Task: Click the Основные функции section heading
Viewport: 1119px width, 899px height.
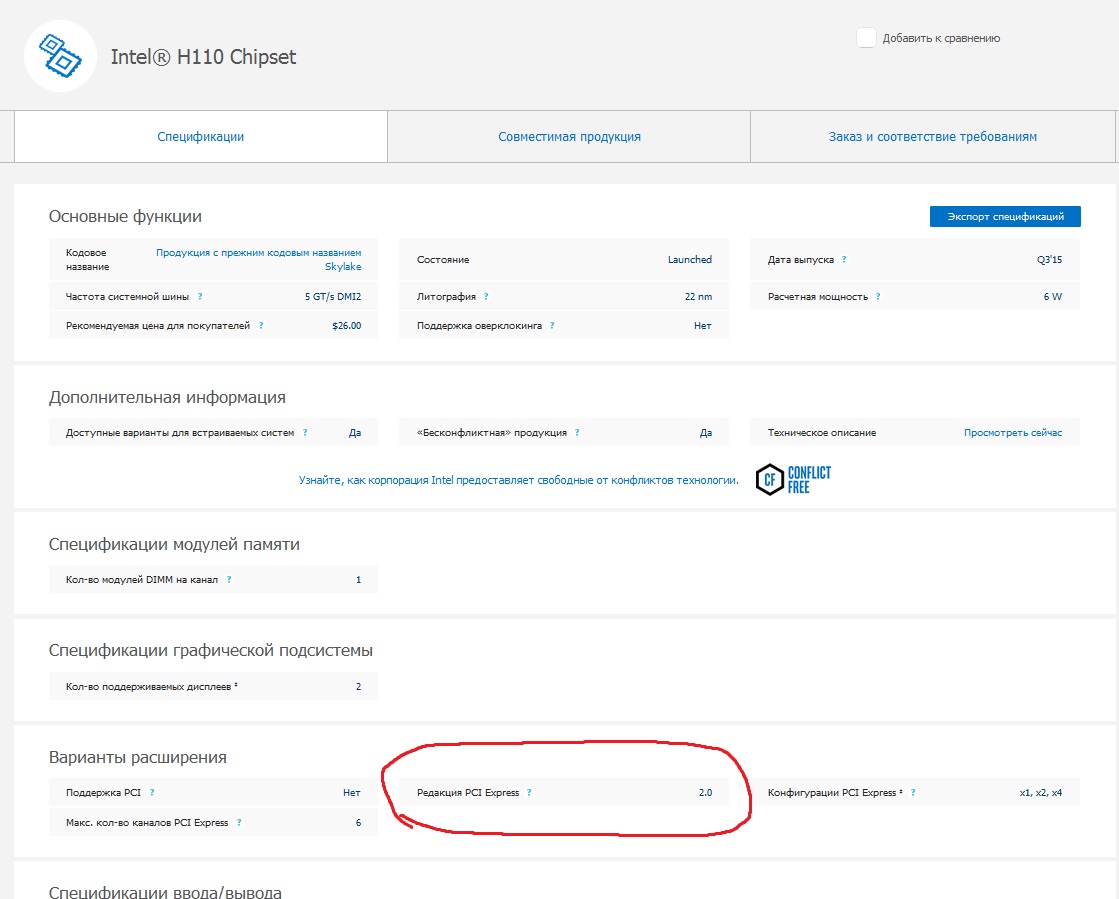Action: point(125,216)
